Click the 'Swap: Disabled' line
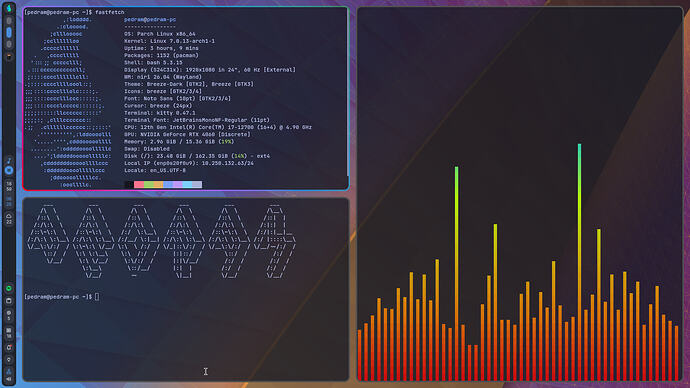 click(x=147, y=149)
